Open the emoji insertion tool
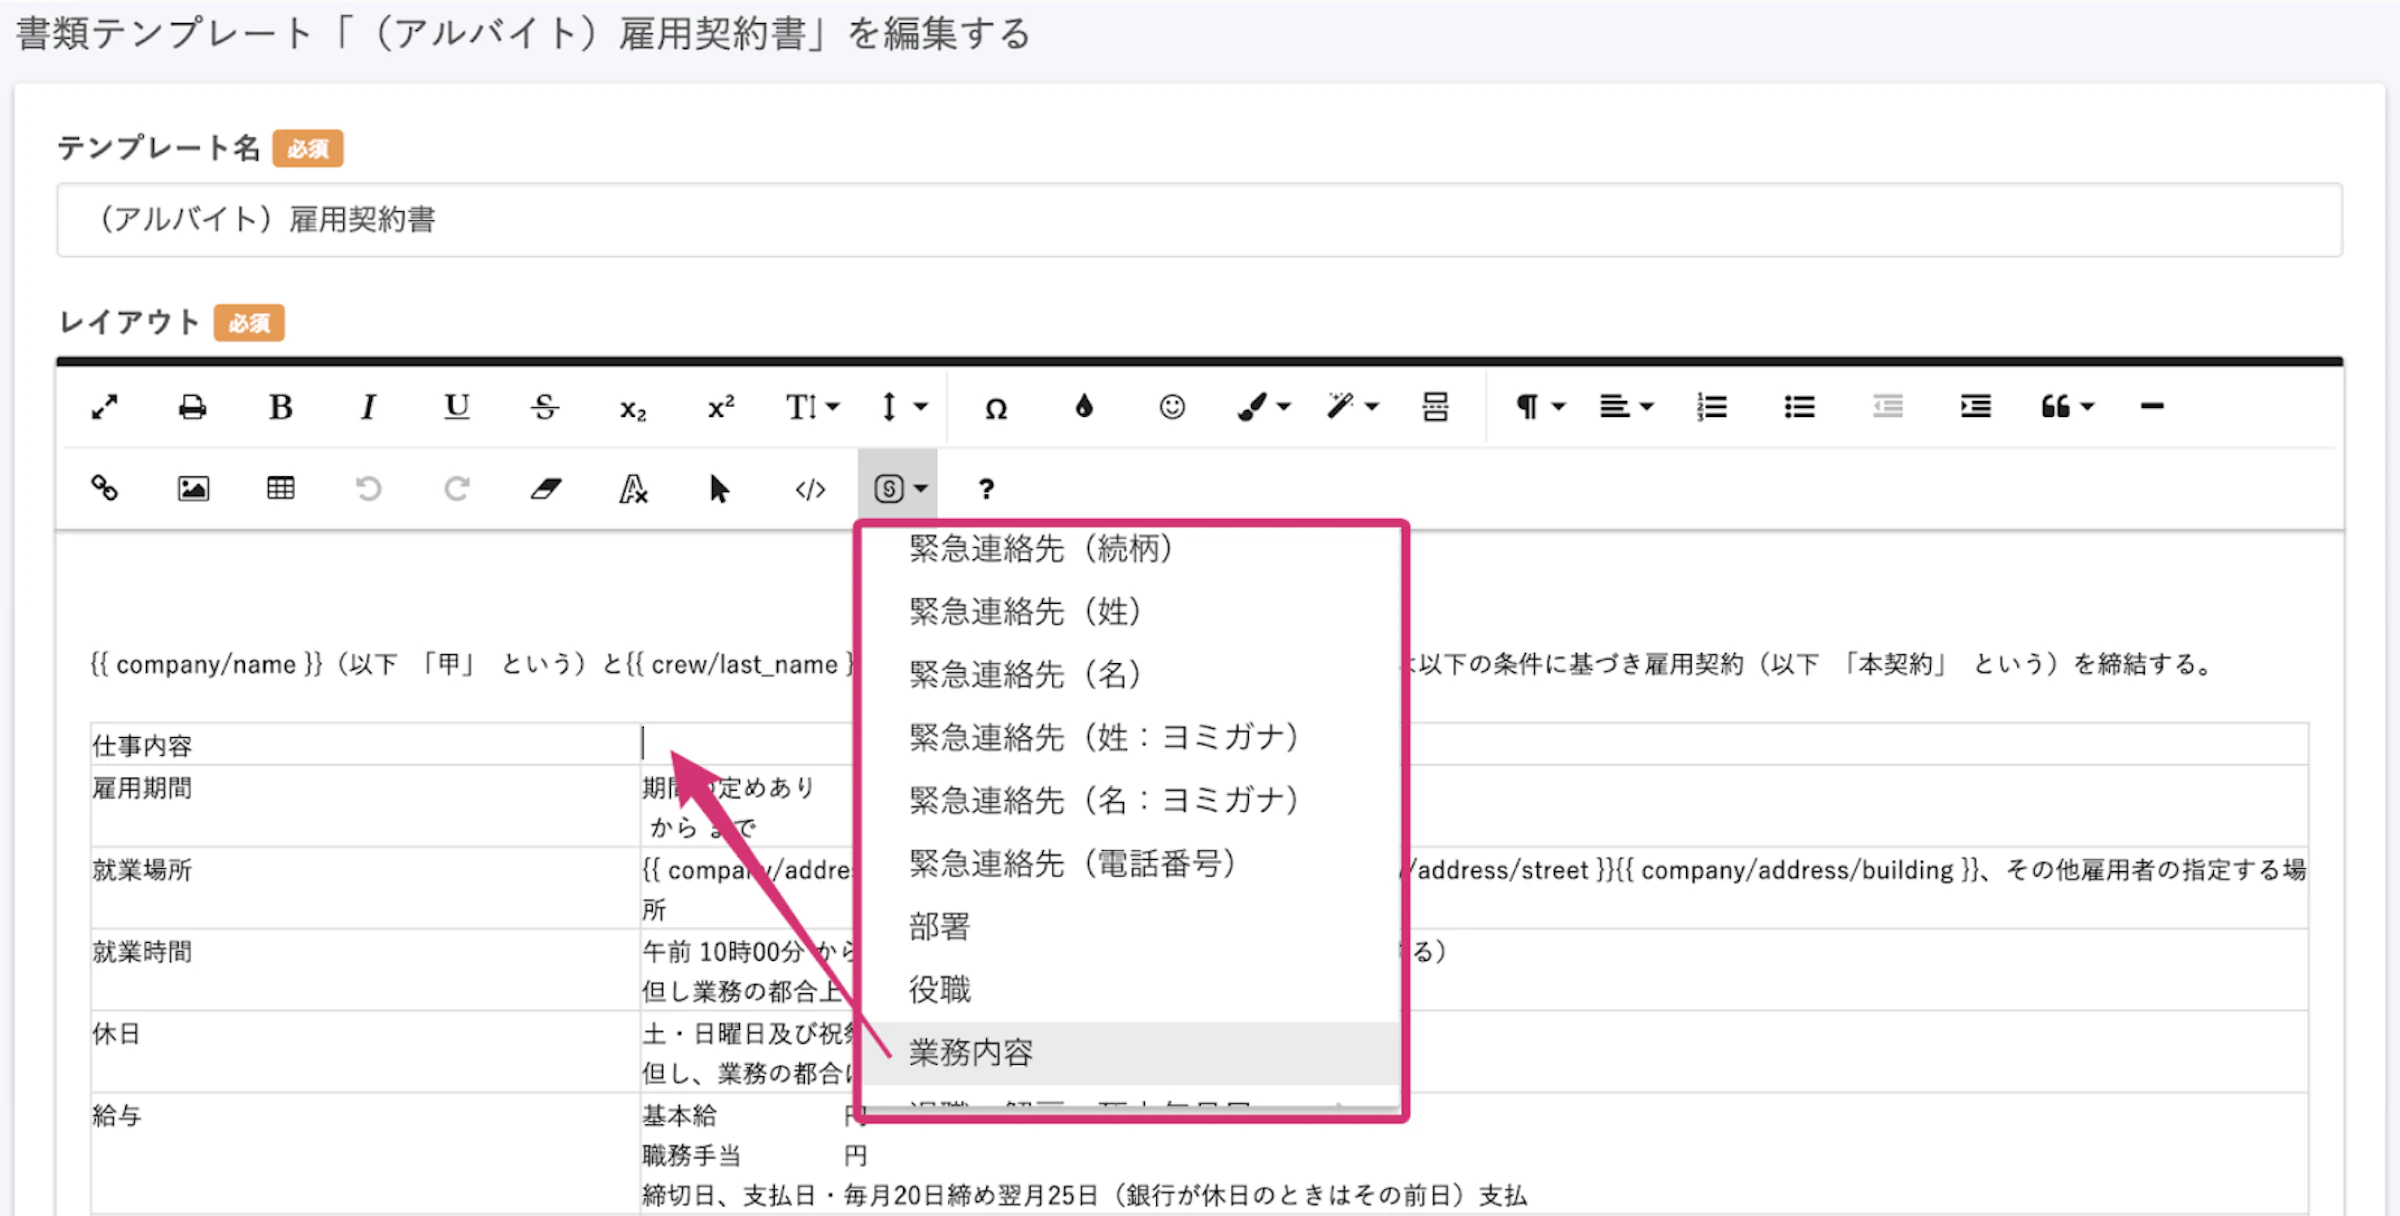2400x1216 pixels. [1171, 406]
